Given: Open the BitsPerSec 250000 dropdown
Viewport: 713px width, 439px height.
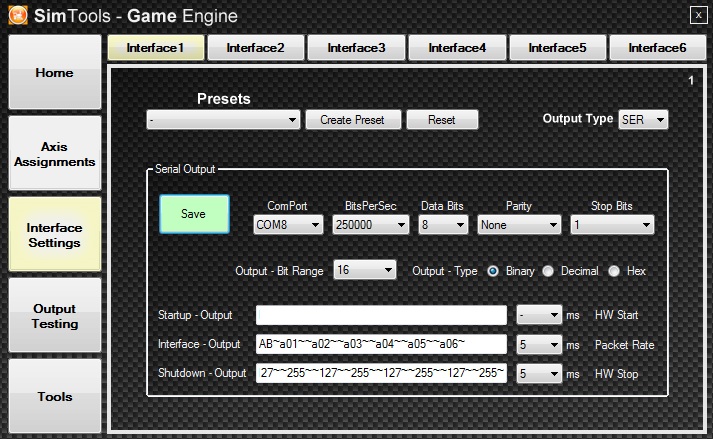Looking at the screenshot, I should [x=370, y=225].
